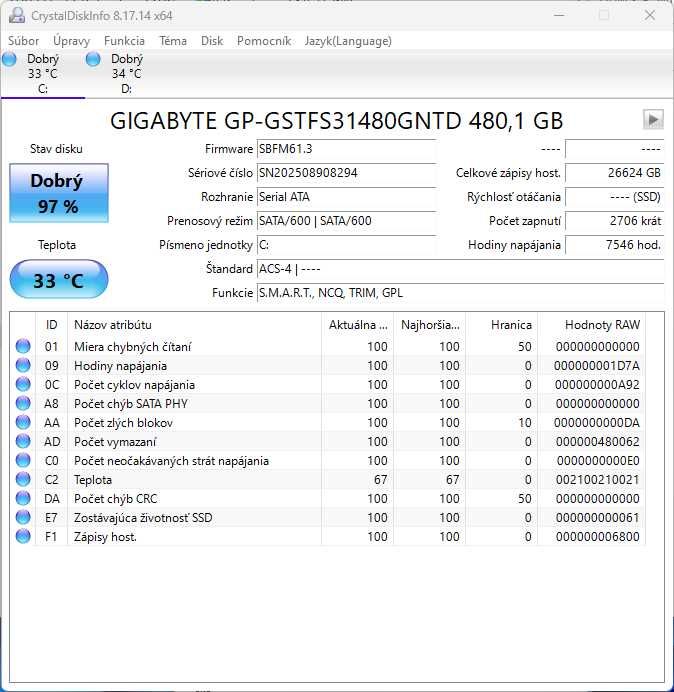
Task: Click the Hodnoty RAW column header
Action: click(x=591, y=325)
